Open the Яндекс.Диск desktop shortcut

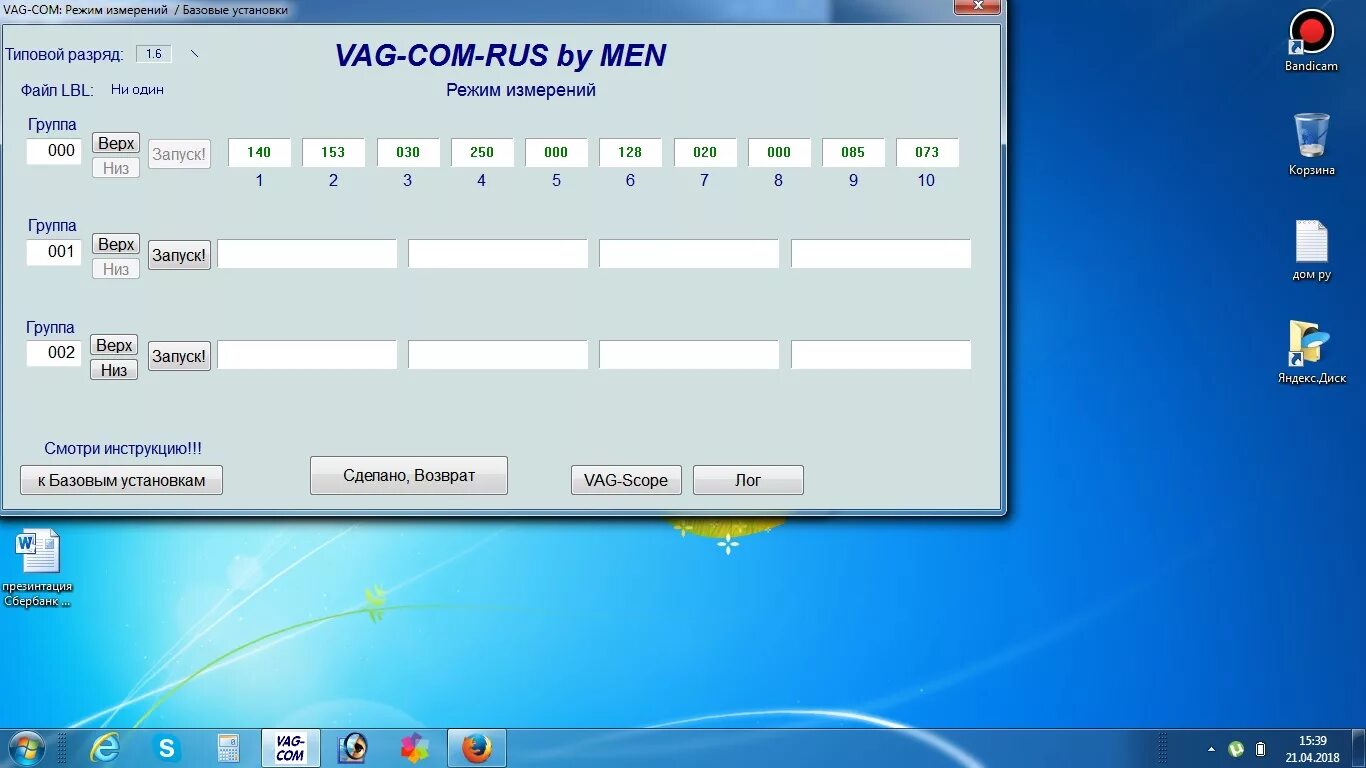[1311, 352]
